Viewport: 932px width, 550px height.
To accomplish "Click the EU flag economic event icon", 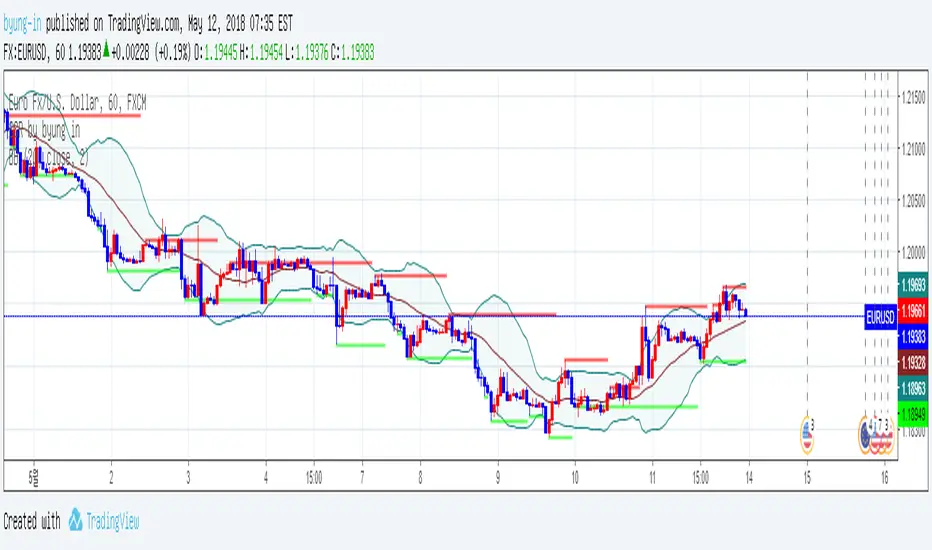I will click(x=866, y=433).
